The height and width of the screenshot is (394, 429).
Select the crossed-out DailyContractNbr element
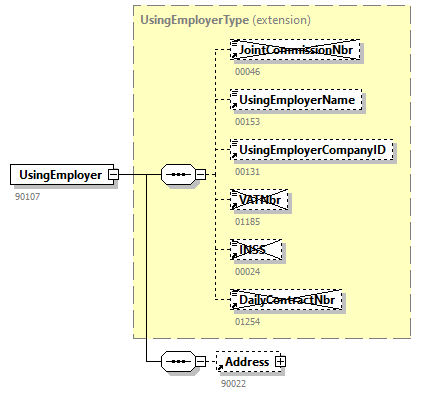click(x=286, y=300)
